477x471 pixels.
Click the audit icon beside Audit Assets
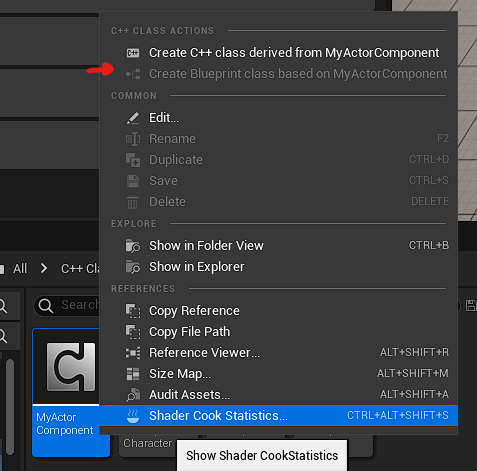coord(133,395)
